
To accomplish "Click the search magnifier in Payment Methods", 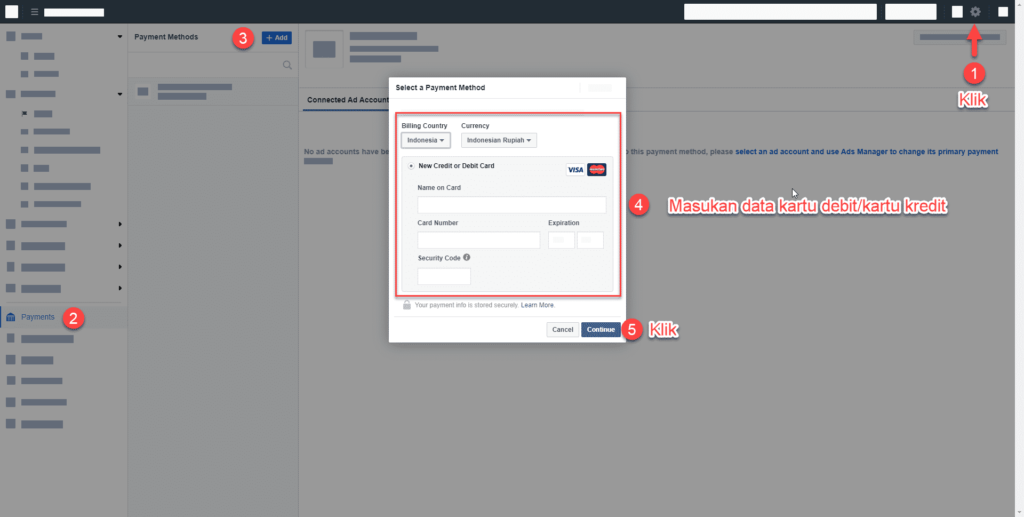I will (287, 65).
